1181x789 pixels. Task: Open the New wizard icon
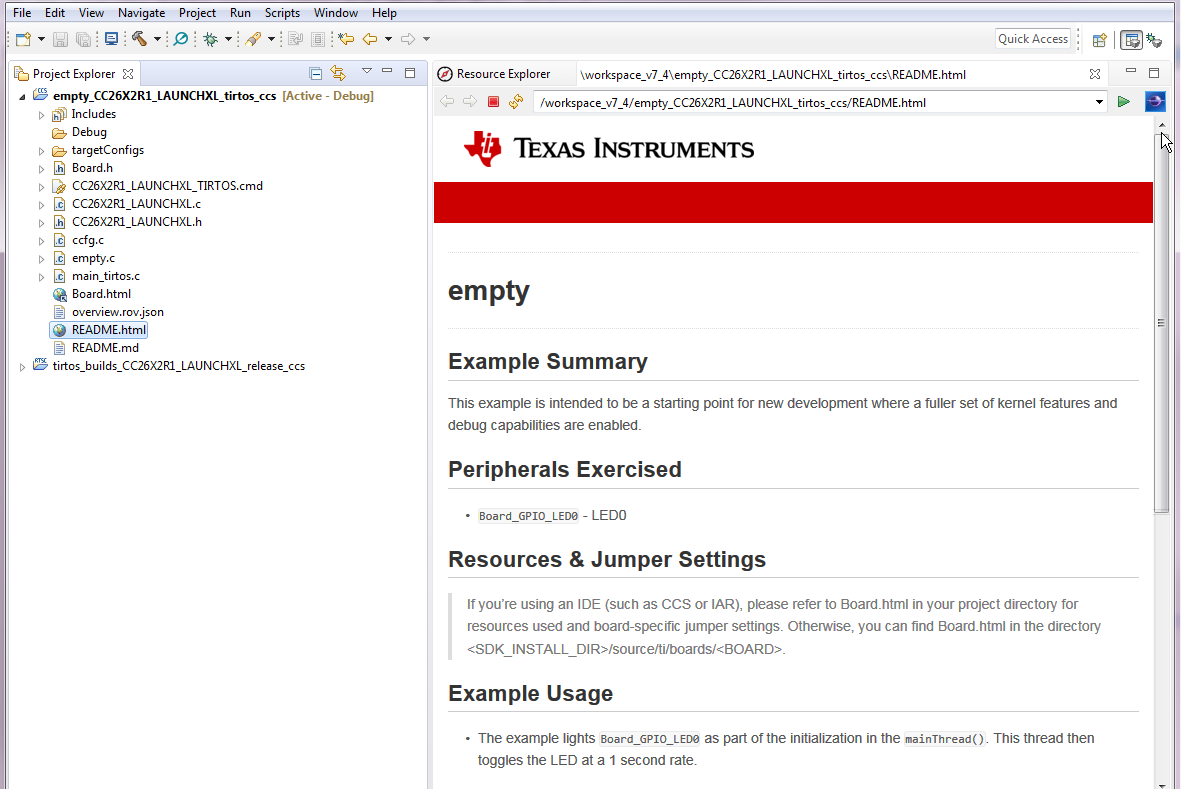click(20, 38)
